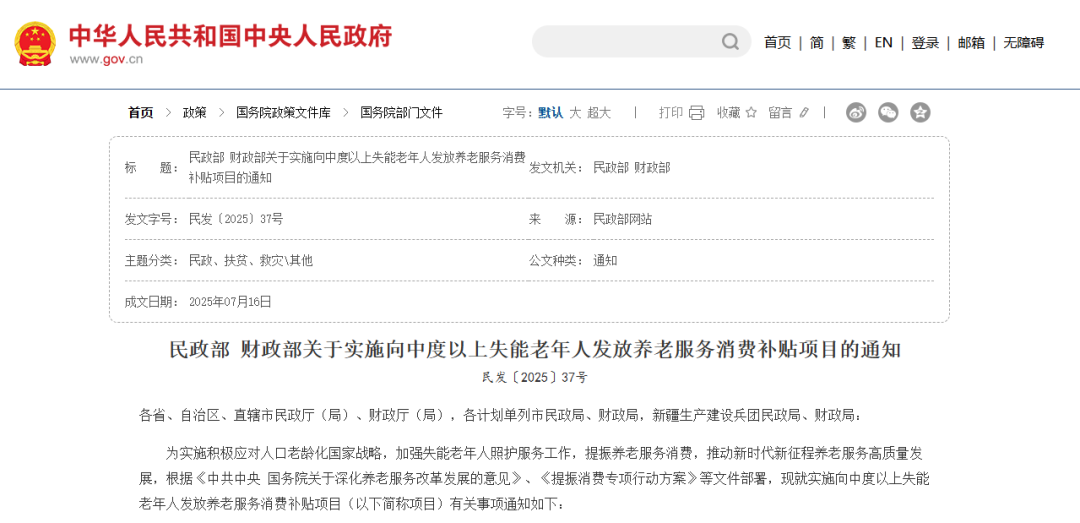Open the 登录 login link

(925, 42)
